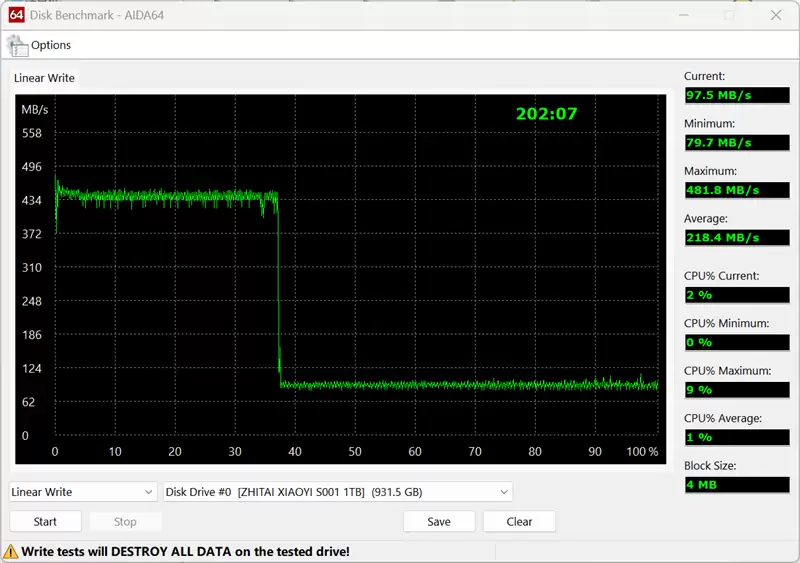800x563 pixels.
Task: Click the Block Size value 4 MB
Action: click(737, 485)
